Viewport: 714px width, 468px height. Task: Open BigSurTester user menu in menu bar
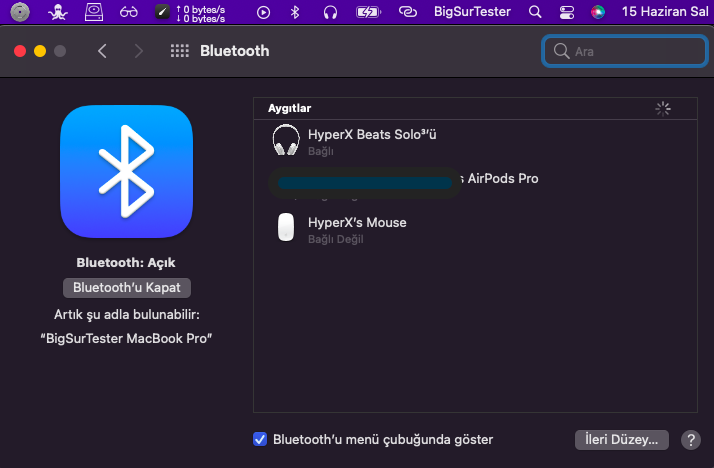pos(472,12)
